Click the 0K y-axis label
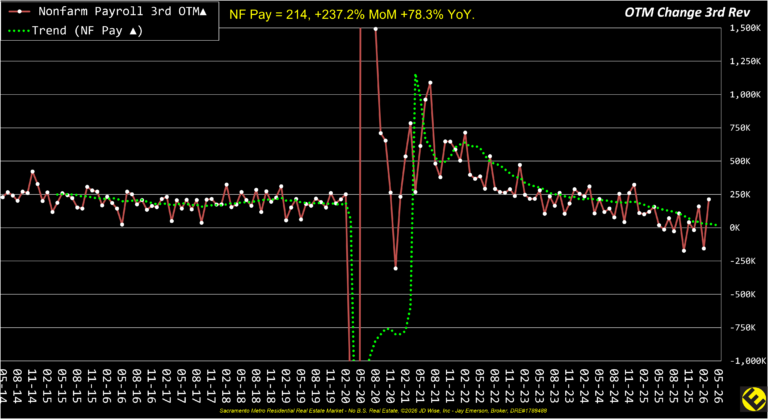 [735, 228]
